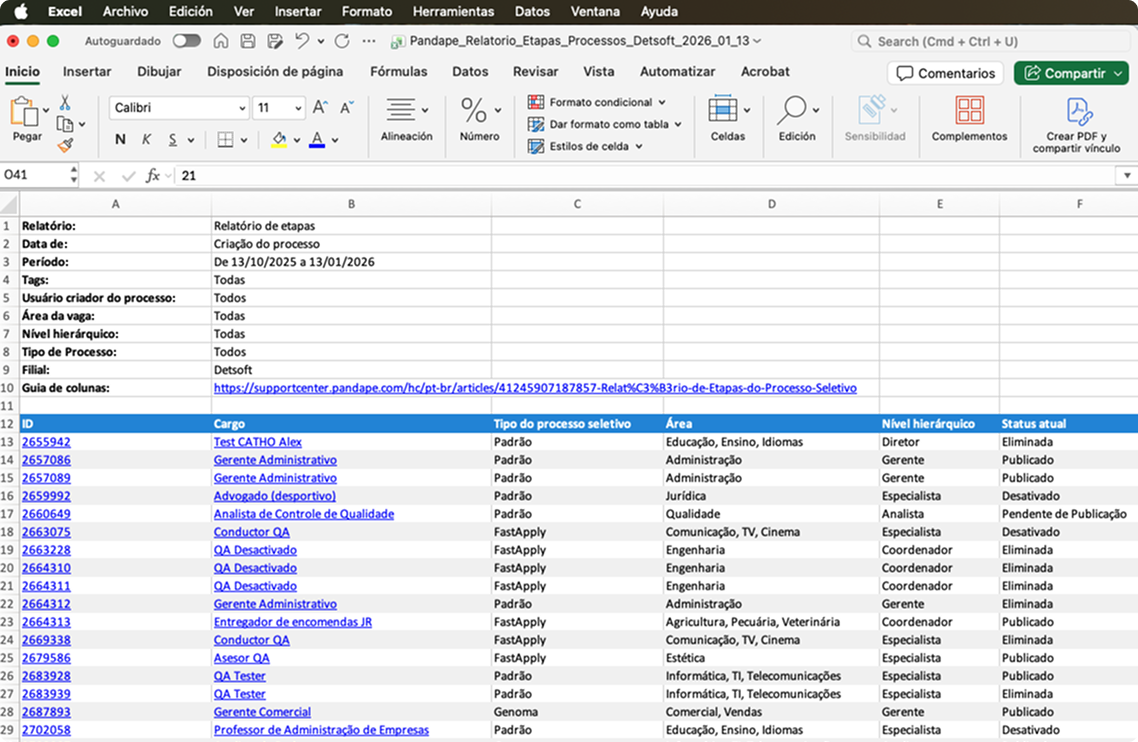Open the Gerente Comercial link in column B
The width and height of the screenshot is (1138, 742).
[x=262, y=712]
